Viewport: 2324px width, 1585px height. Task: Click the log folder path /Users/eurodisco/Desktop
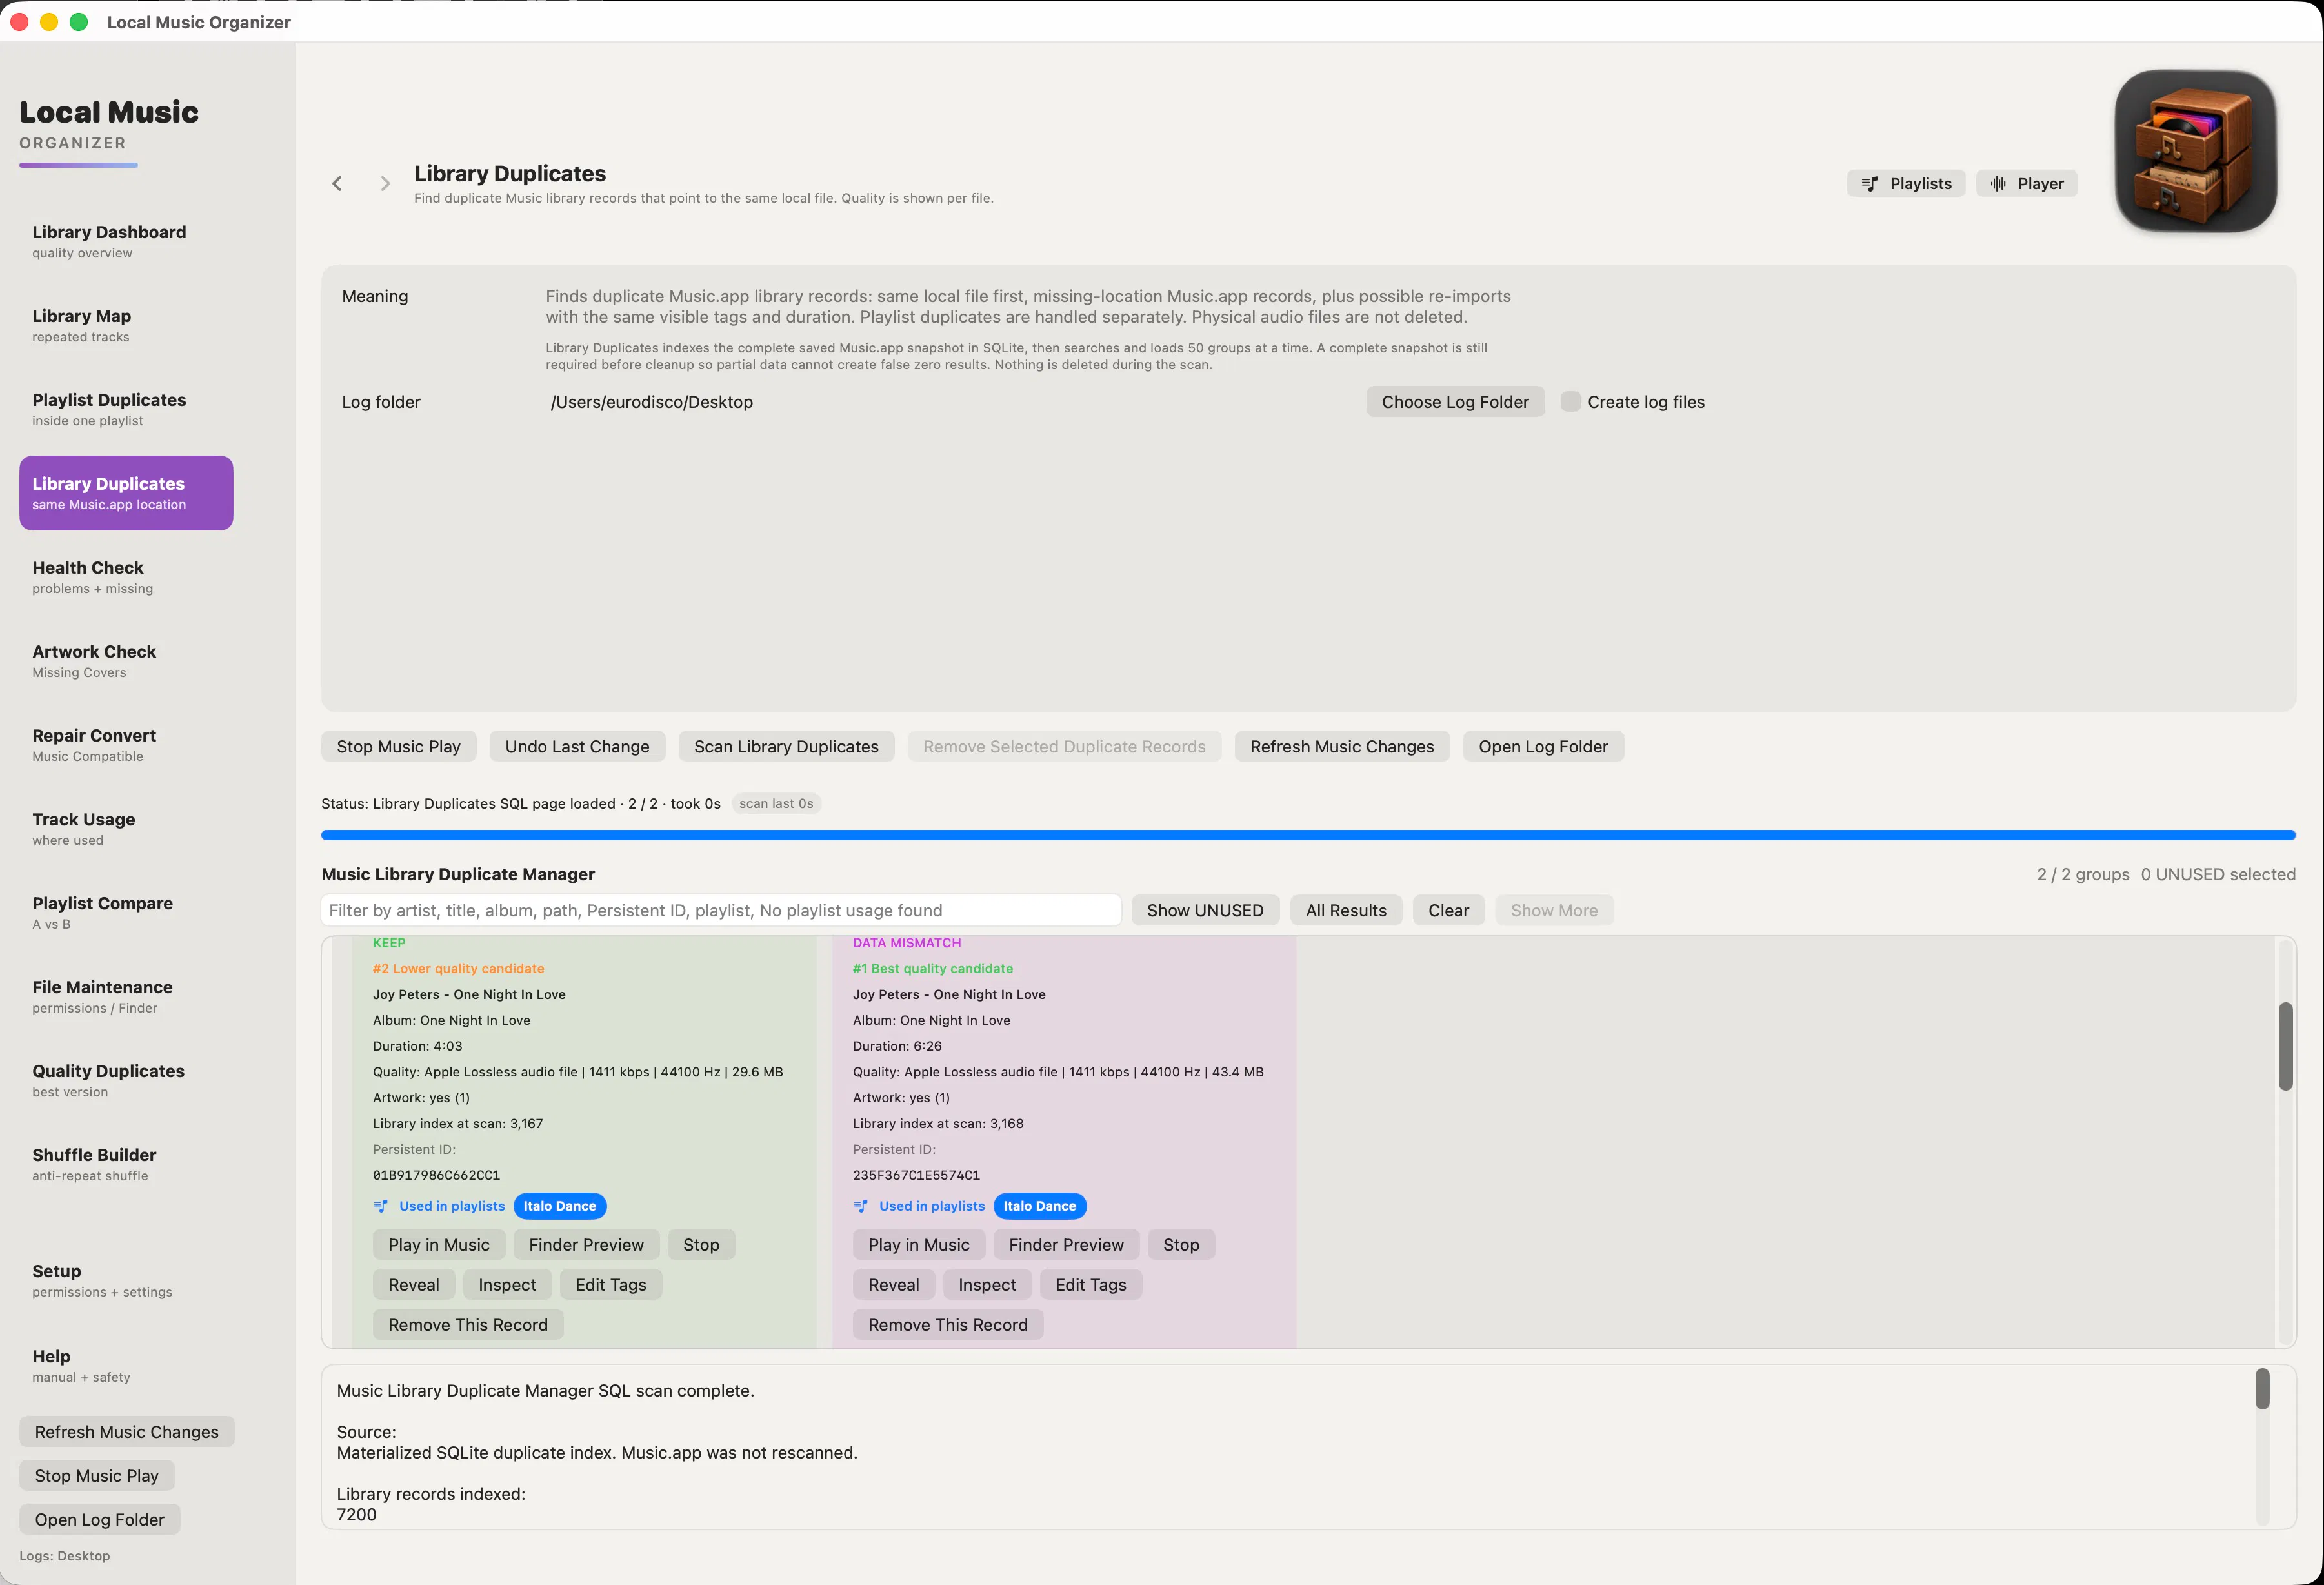pyautogui.click(x=652, y=402)
